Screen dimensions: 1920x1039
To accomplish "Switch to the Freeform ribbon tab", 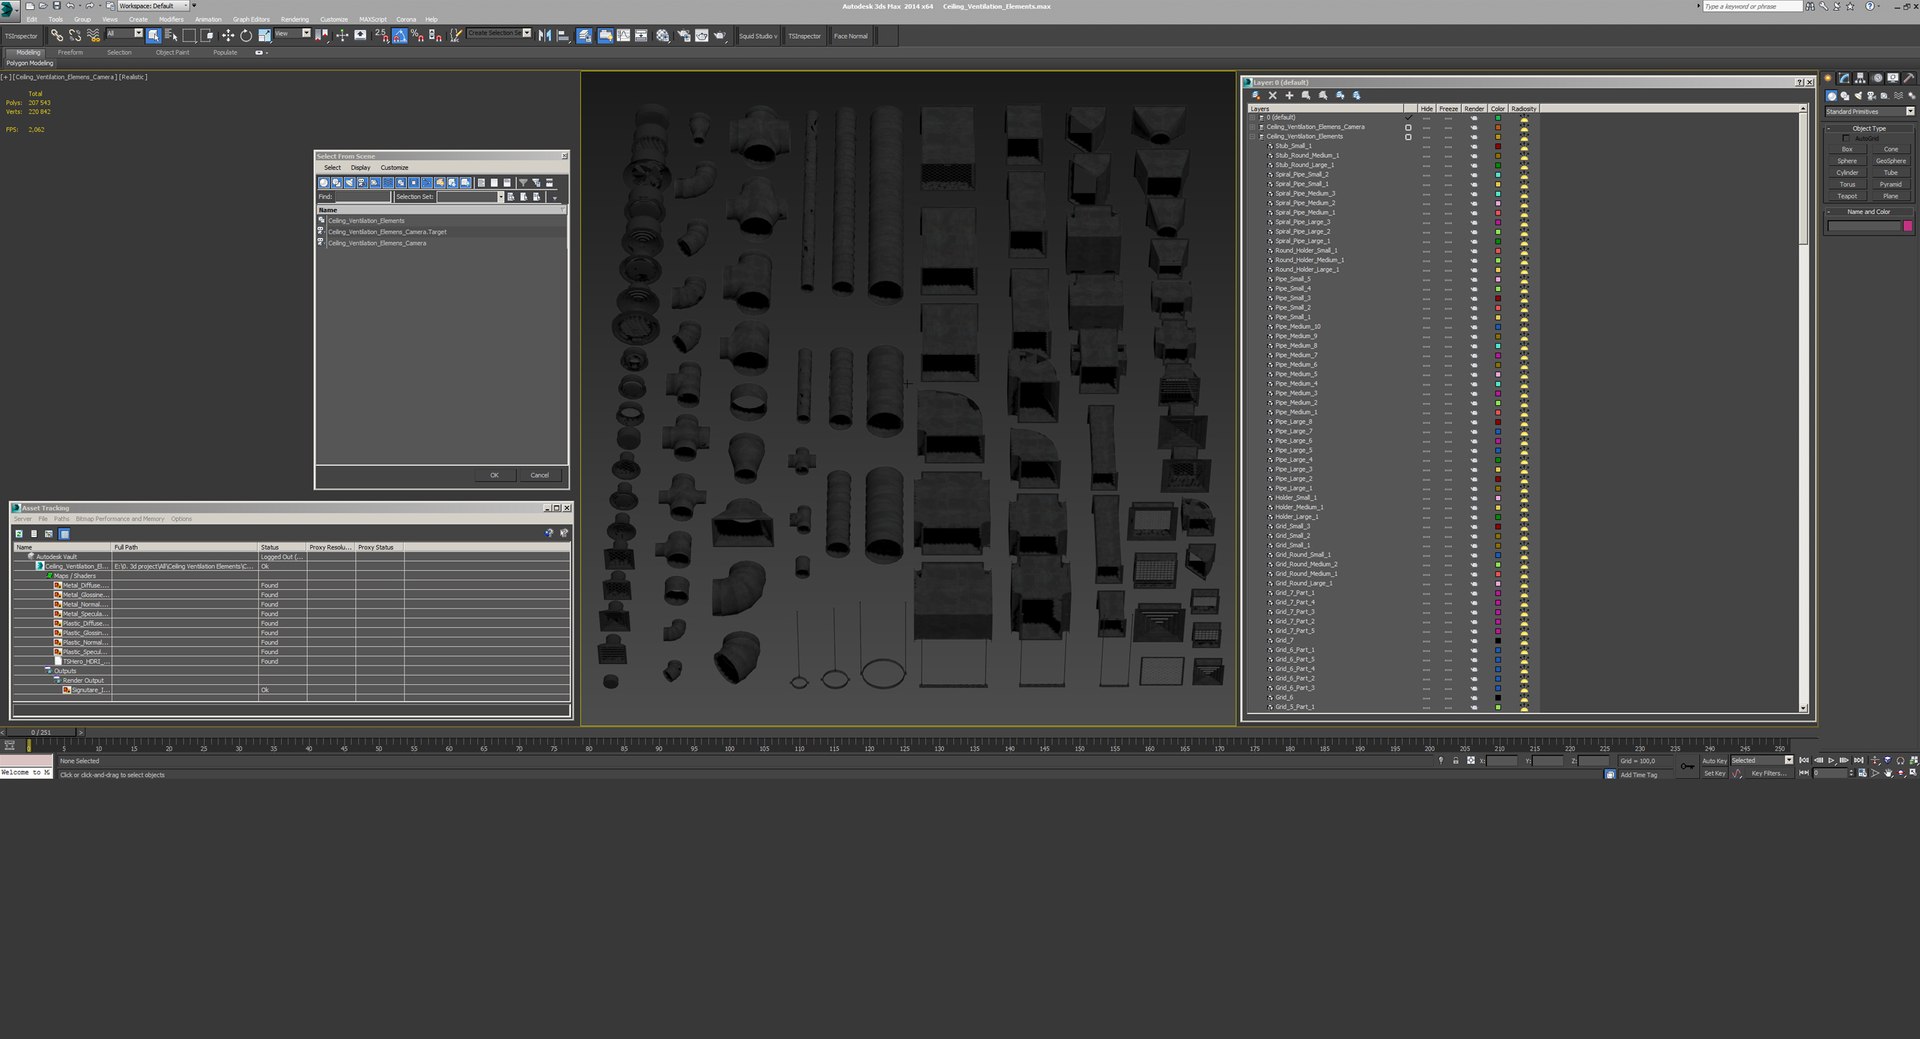I will tap(70, 52).
